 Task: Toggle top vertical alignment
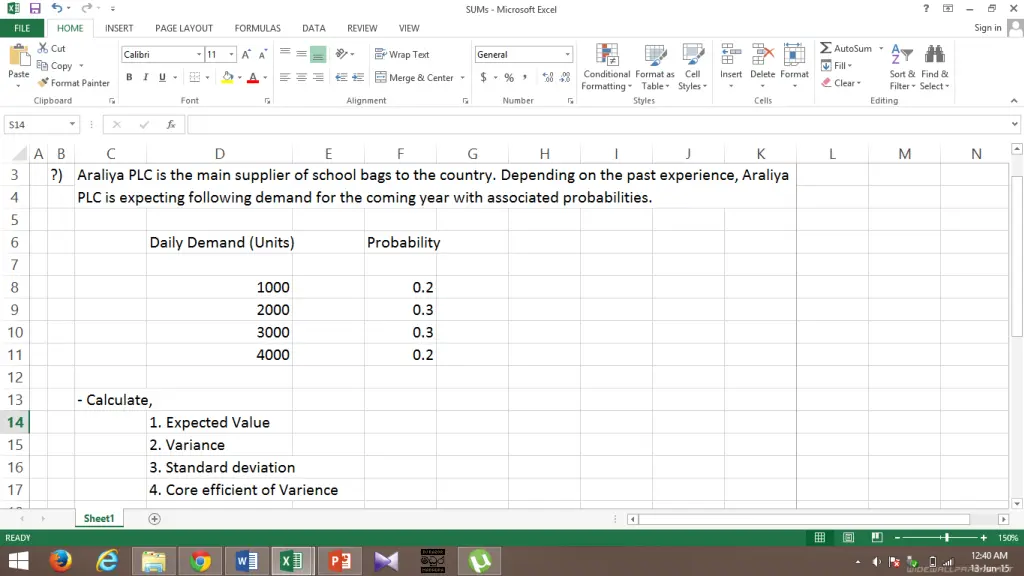[285, 54]
